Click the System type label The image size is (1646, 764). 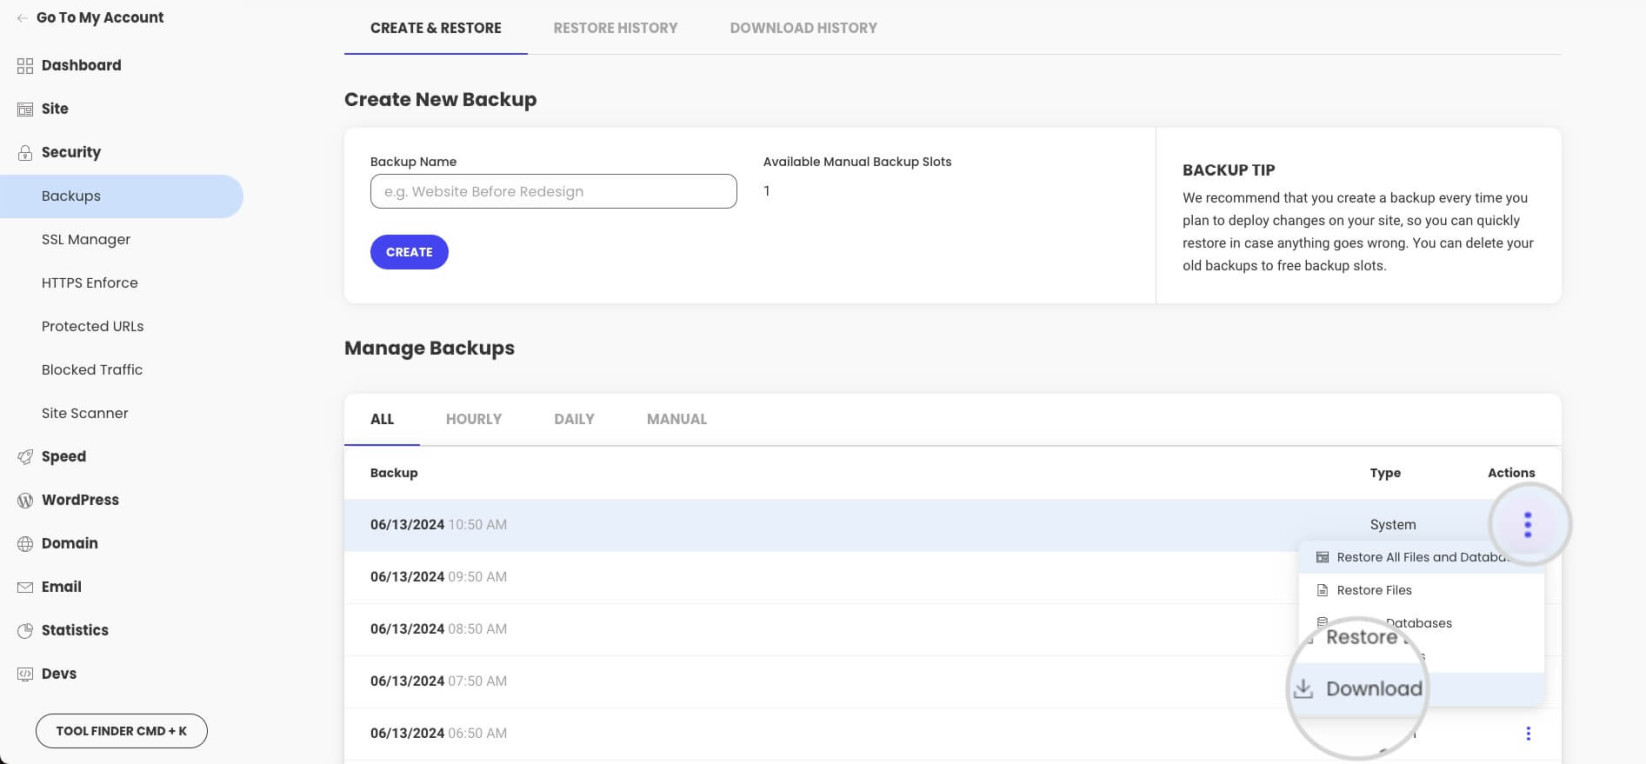[x=1393, y=525]
